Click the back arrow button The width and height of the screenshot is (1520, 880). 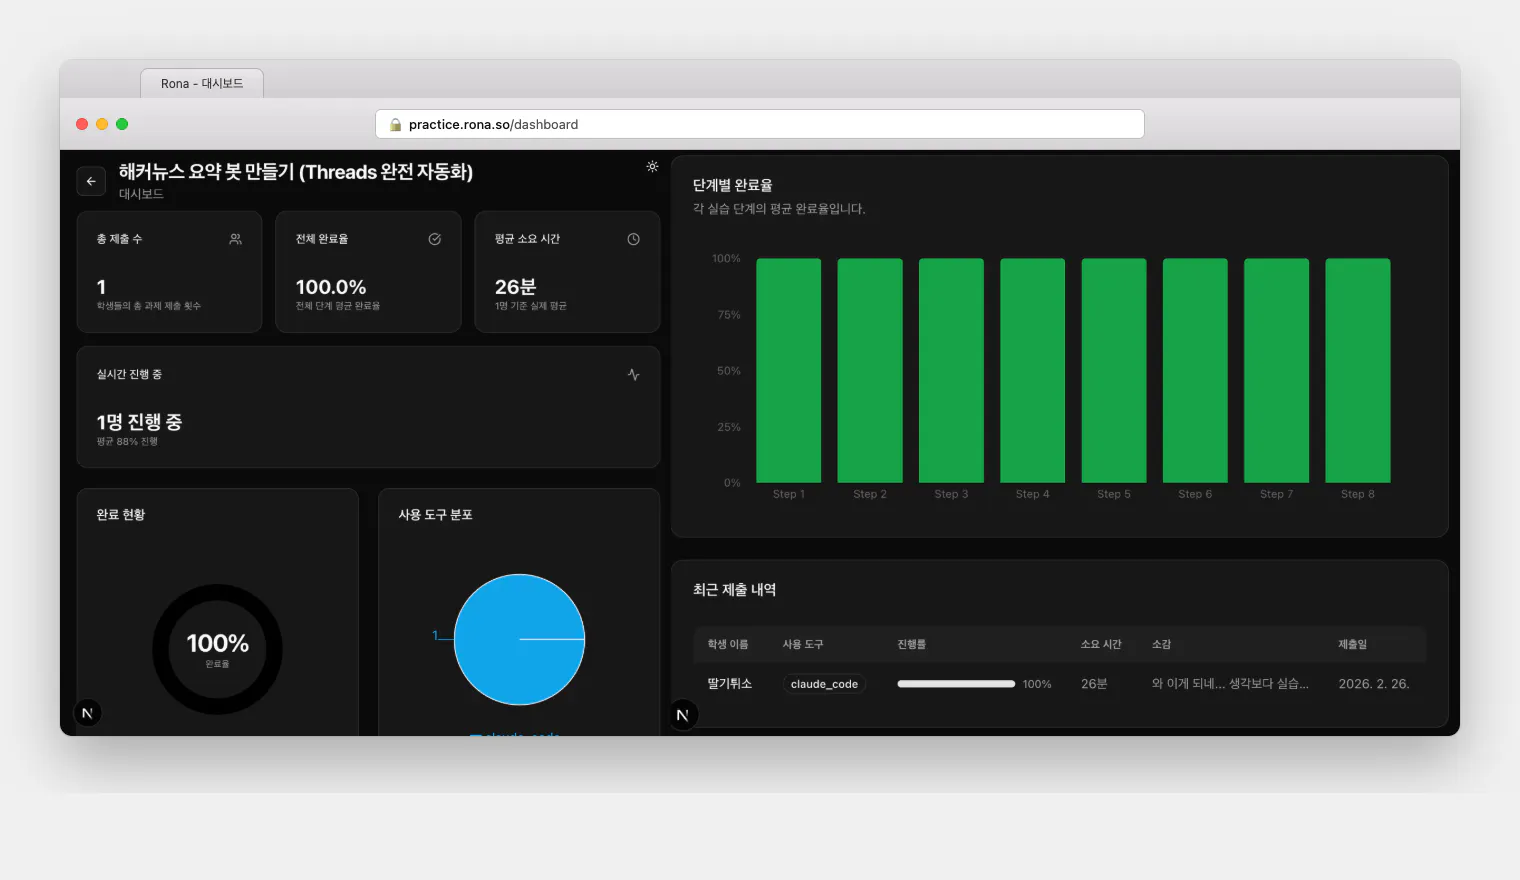[91, 181]
